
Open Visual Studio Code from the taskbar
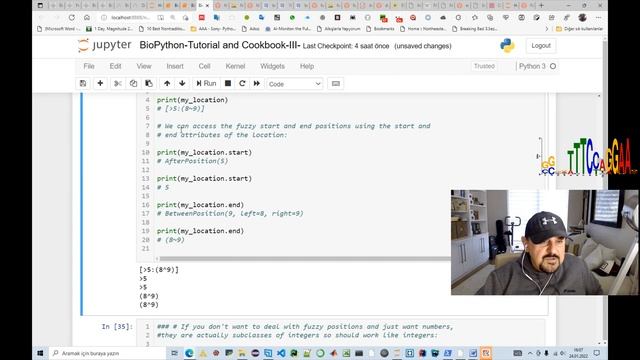click(281, 353)
